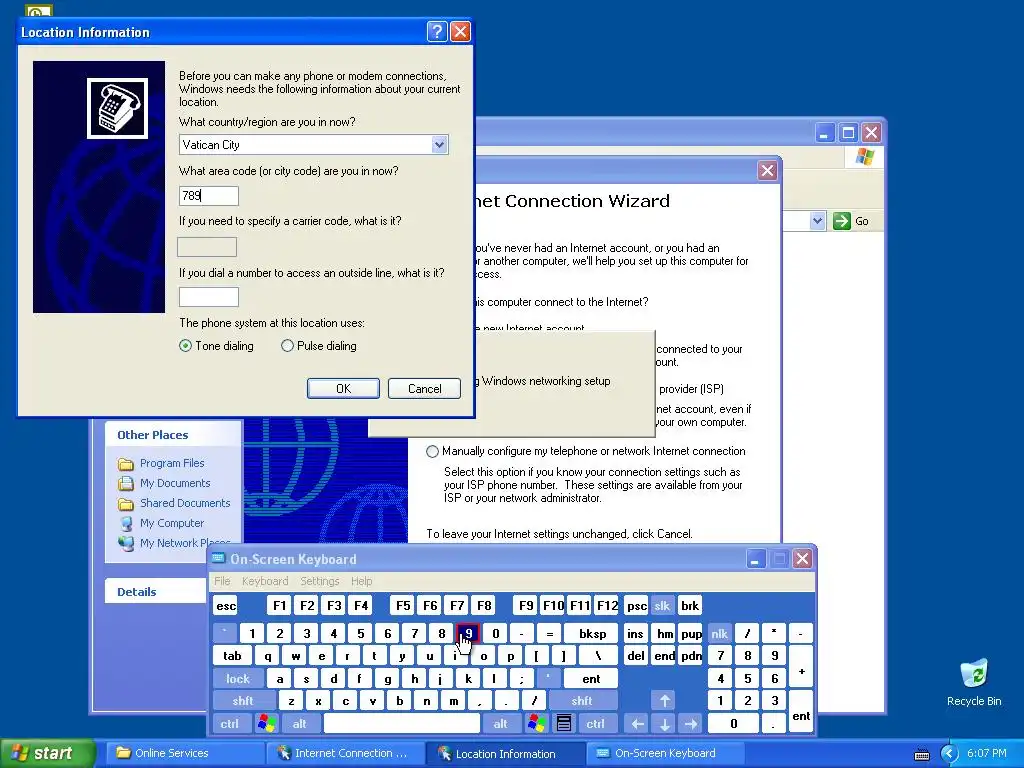This screenshot has height=768, width=1024.
Task: Click the up arrow key on the on-screen keyboard
Action: point(664,701)
